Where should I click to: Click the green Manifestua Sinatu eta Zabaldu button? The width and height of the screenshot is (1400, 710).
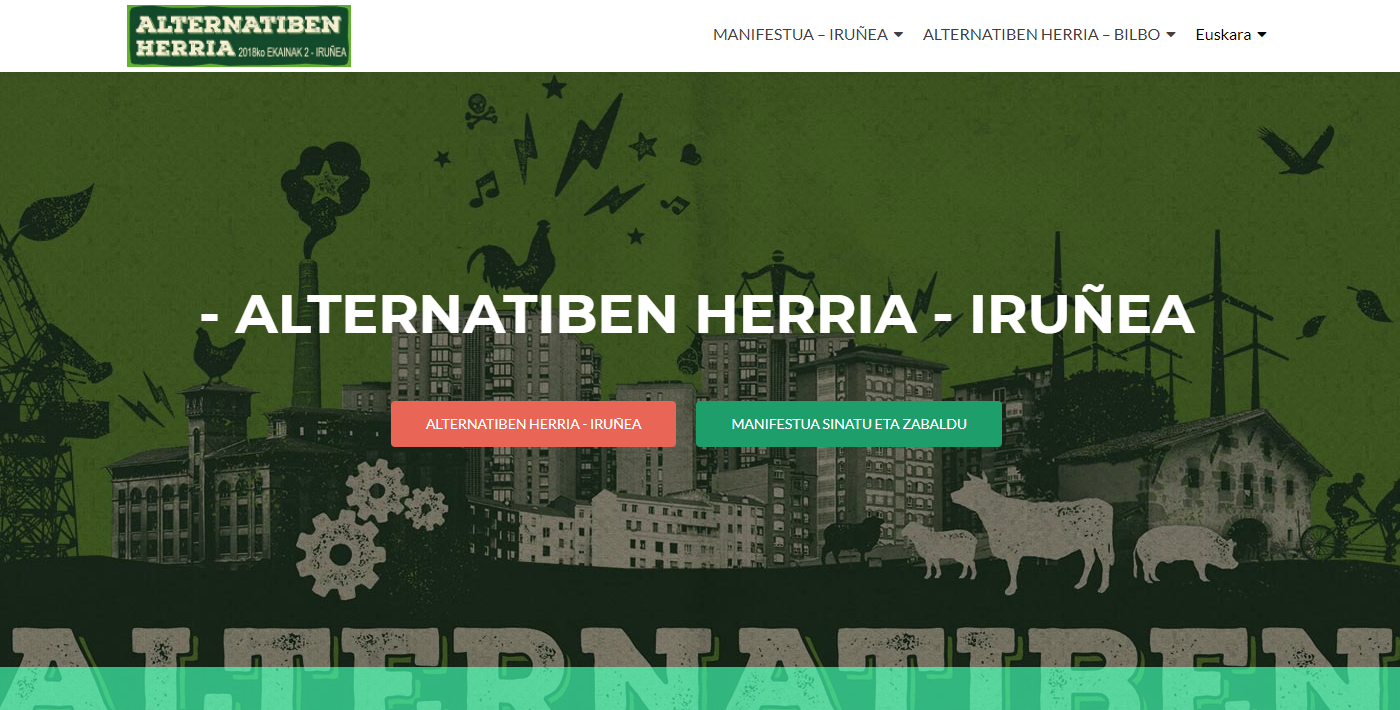pyautogui.click(x=849, y=424)
